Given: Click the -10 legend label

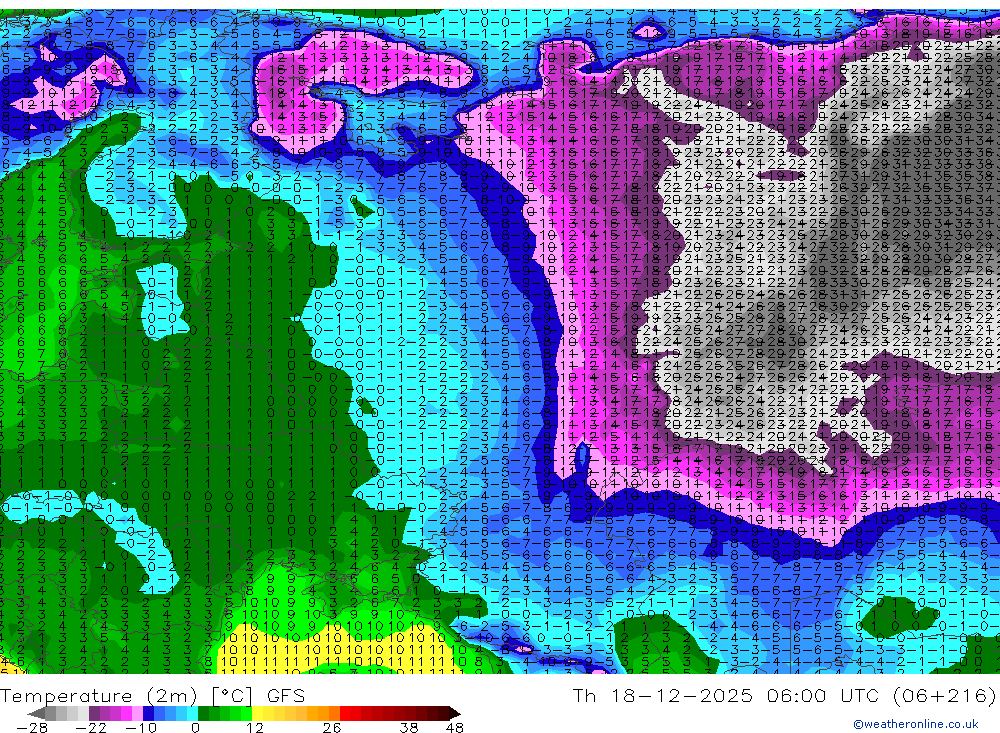Looking at the screenshot, I should pos(141,727).
